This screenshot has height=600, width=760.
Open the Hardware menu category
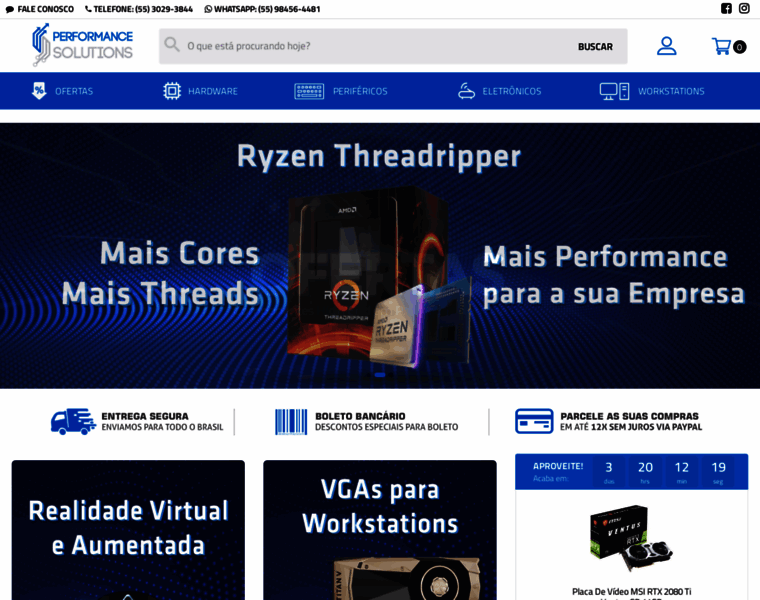pyautogui.click(x=213, y=91)
